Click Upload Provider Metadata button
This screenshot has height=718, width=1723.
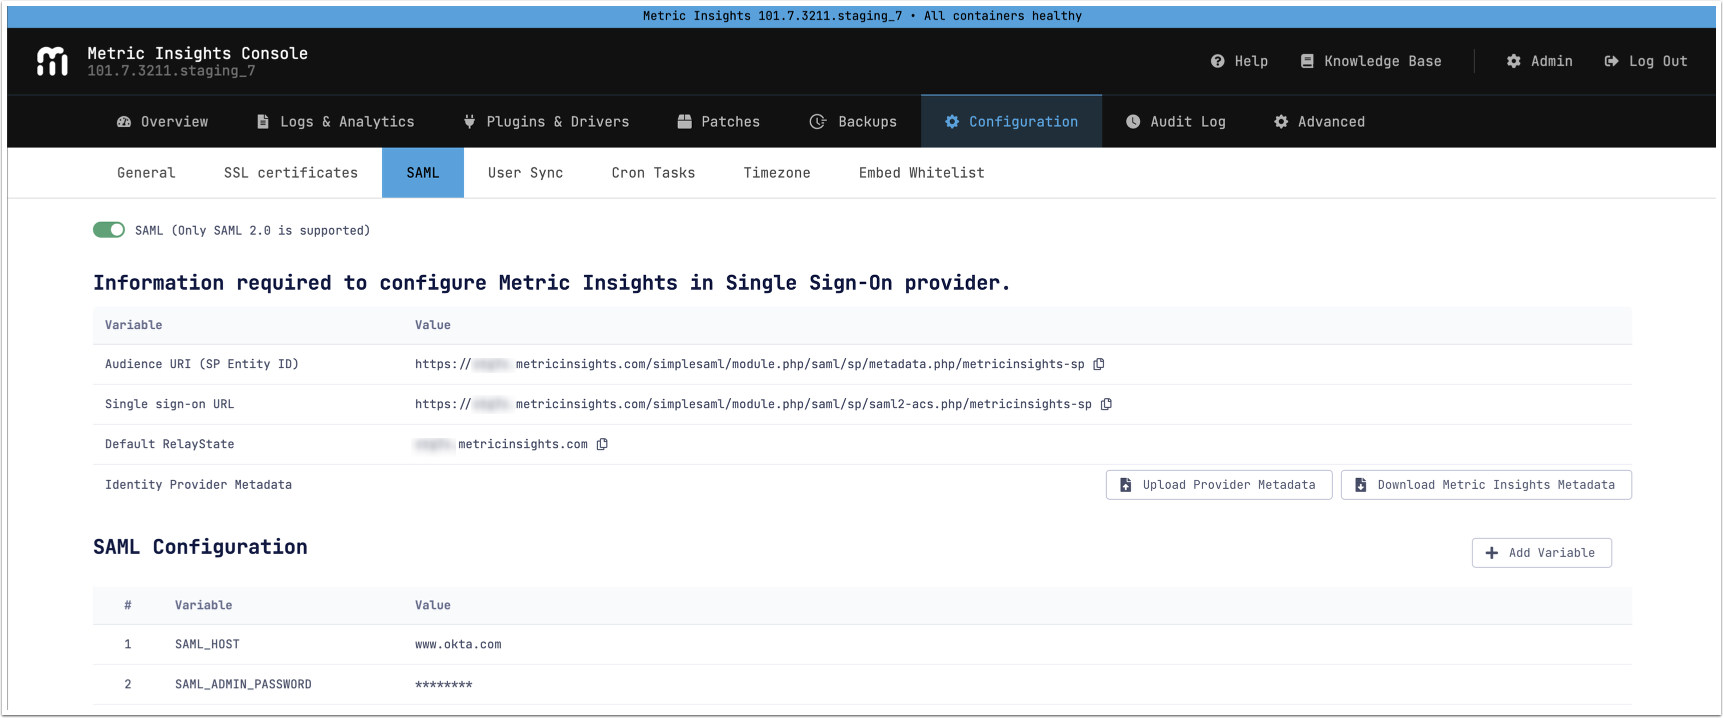coord(1218,485)
